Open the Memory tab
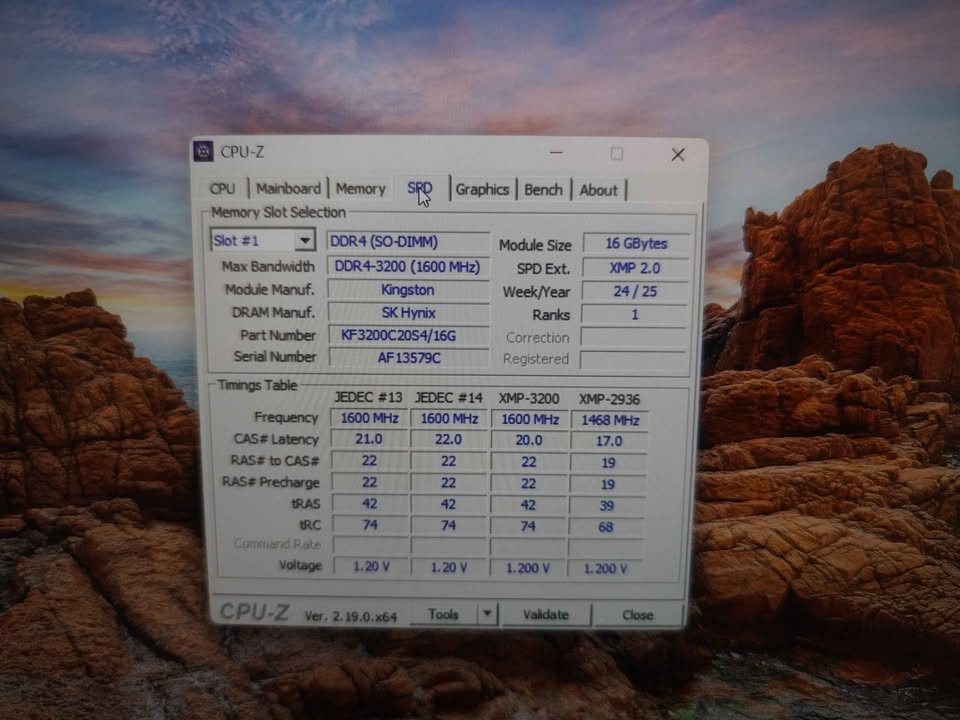 click(x=361, y=189)
